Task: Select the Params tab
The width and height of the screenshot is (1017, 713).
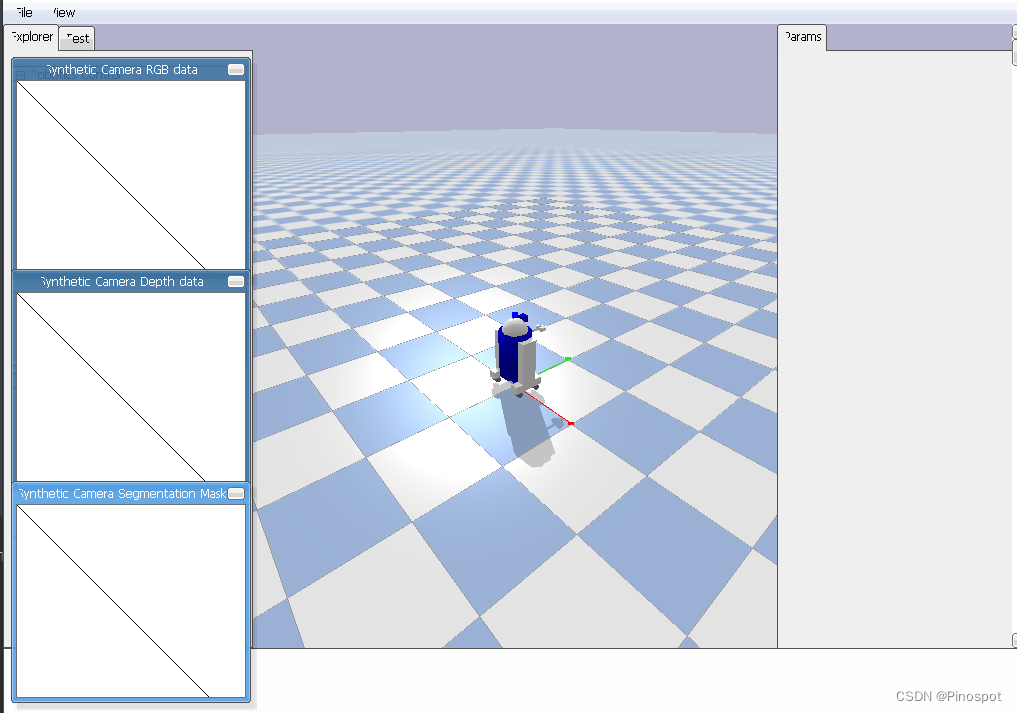Action: (x=802, y=37)
